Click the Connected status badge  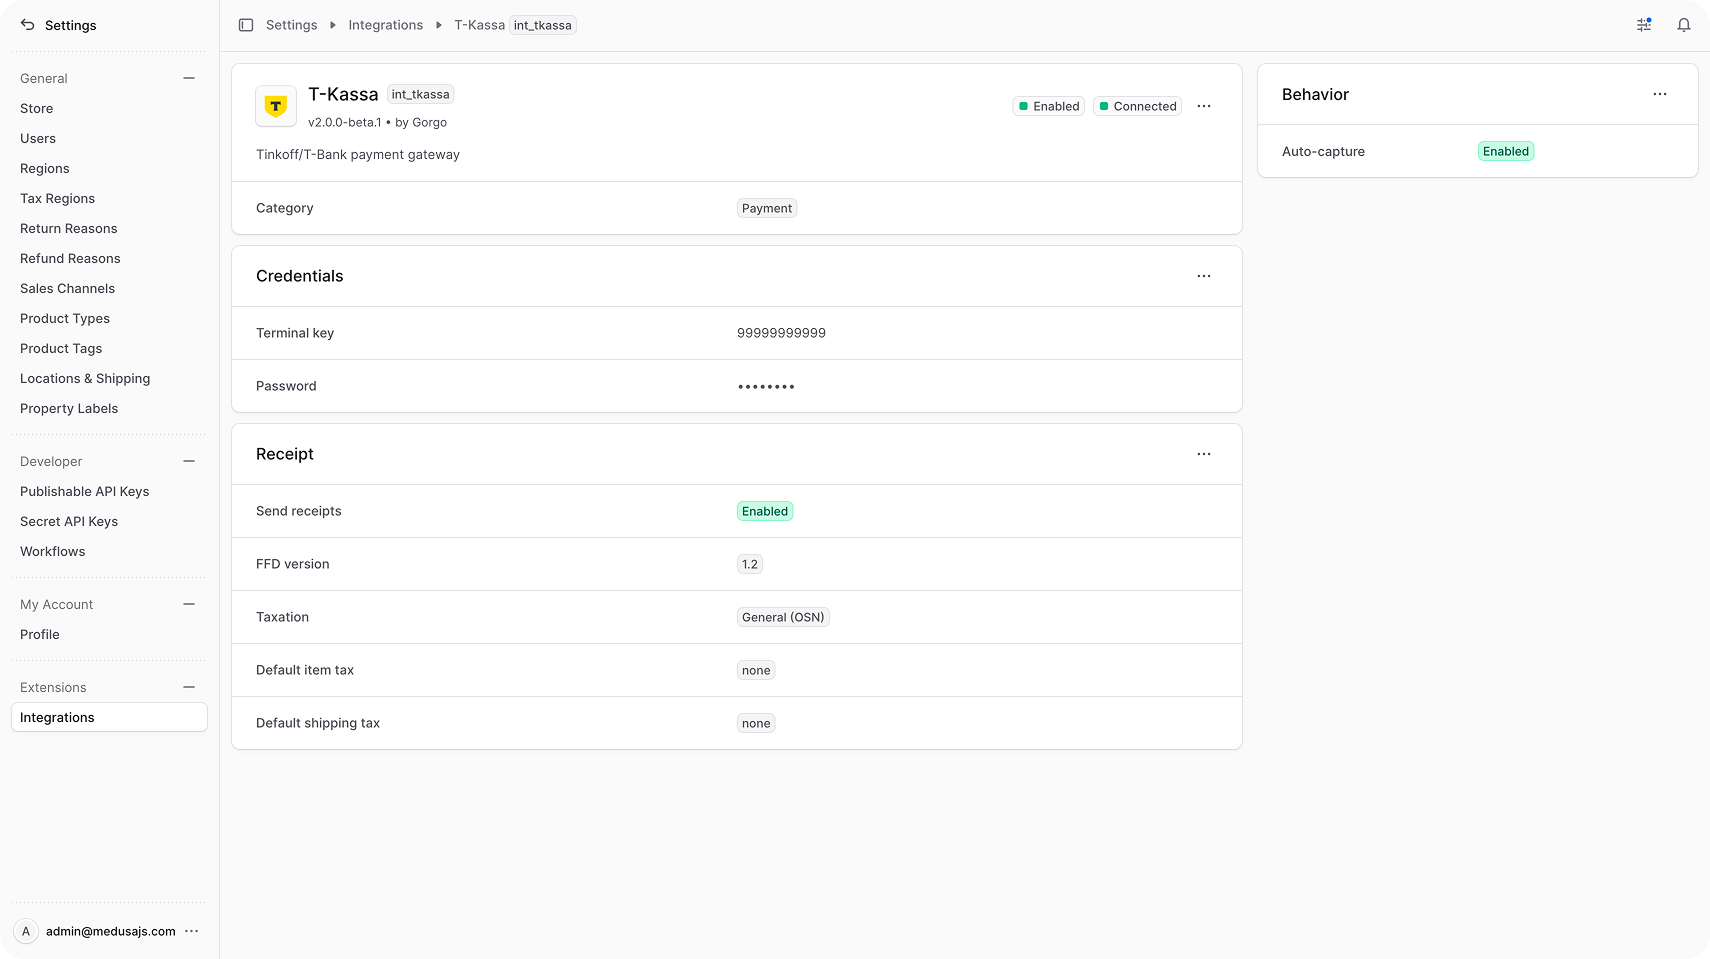coord(1138,106)
